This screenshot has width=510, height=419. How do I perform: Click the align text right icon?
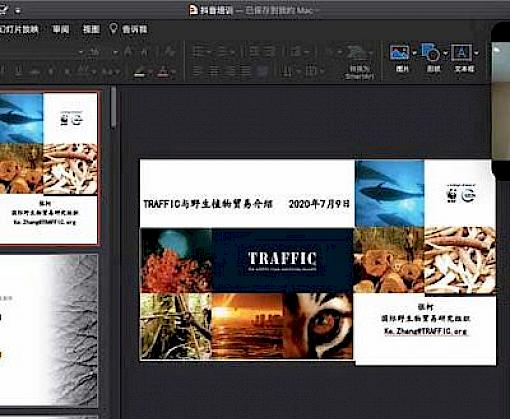[230, 71]
